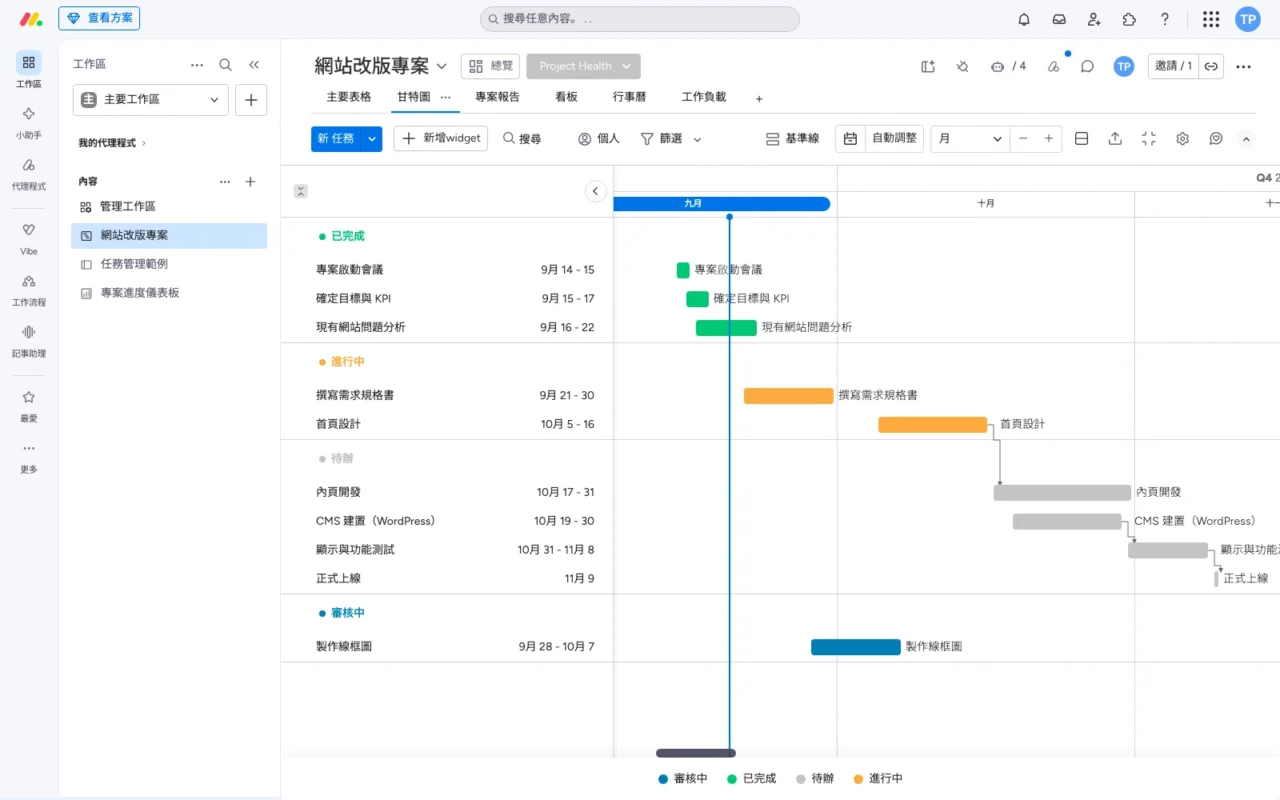
Task: Zoom out timeline with minus button
Action: pos(1022,139)
